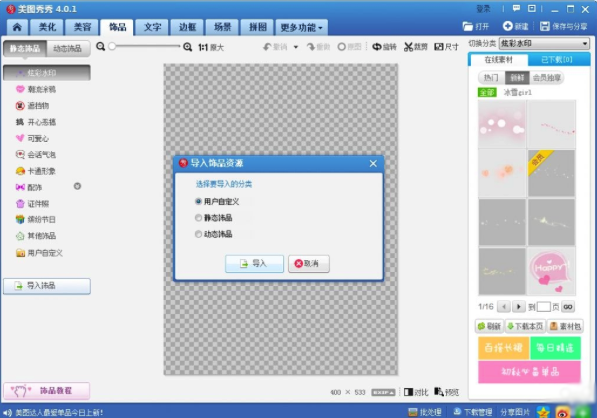597x418 pixels.
Task: Click the 导入 import button in dialog
Action: click(254, 263)
